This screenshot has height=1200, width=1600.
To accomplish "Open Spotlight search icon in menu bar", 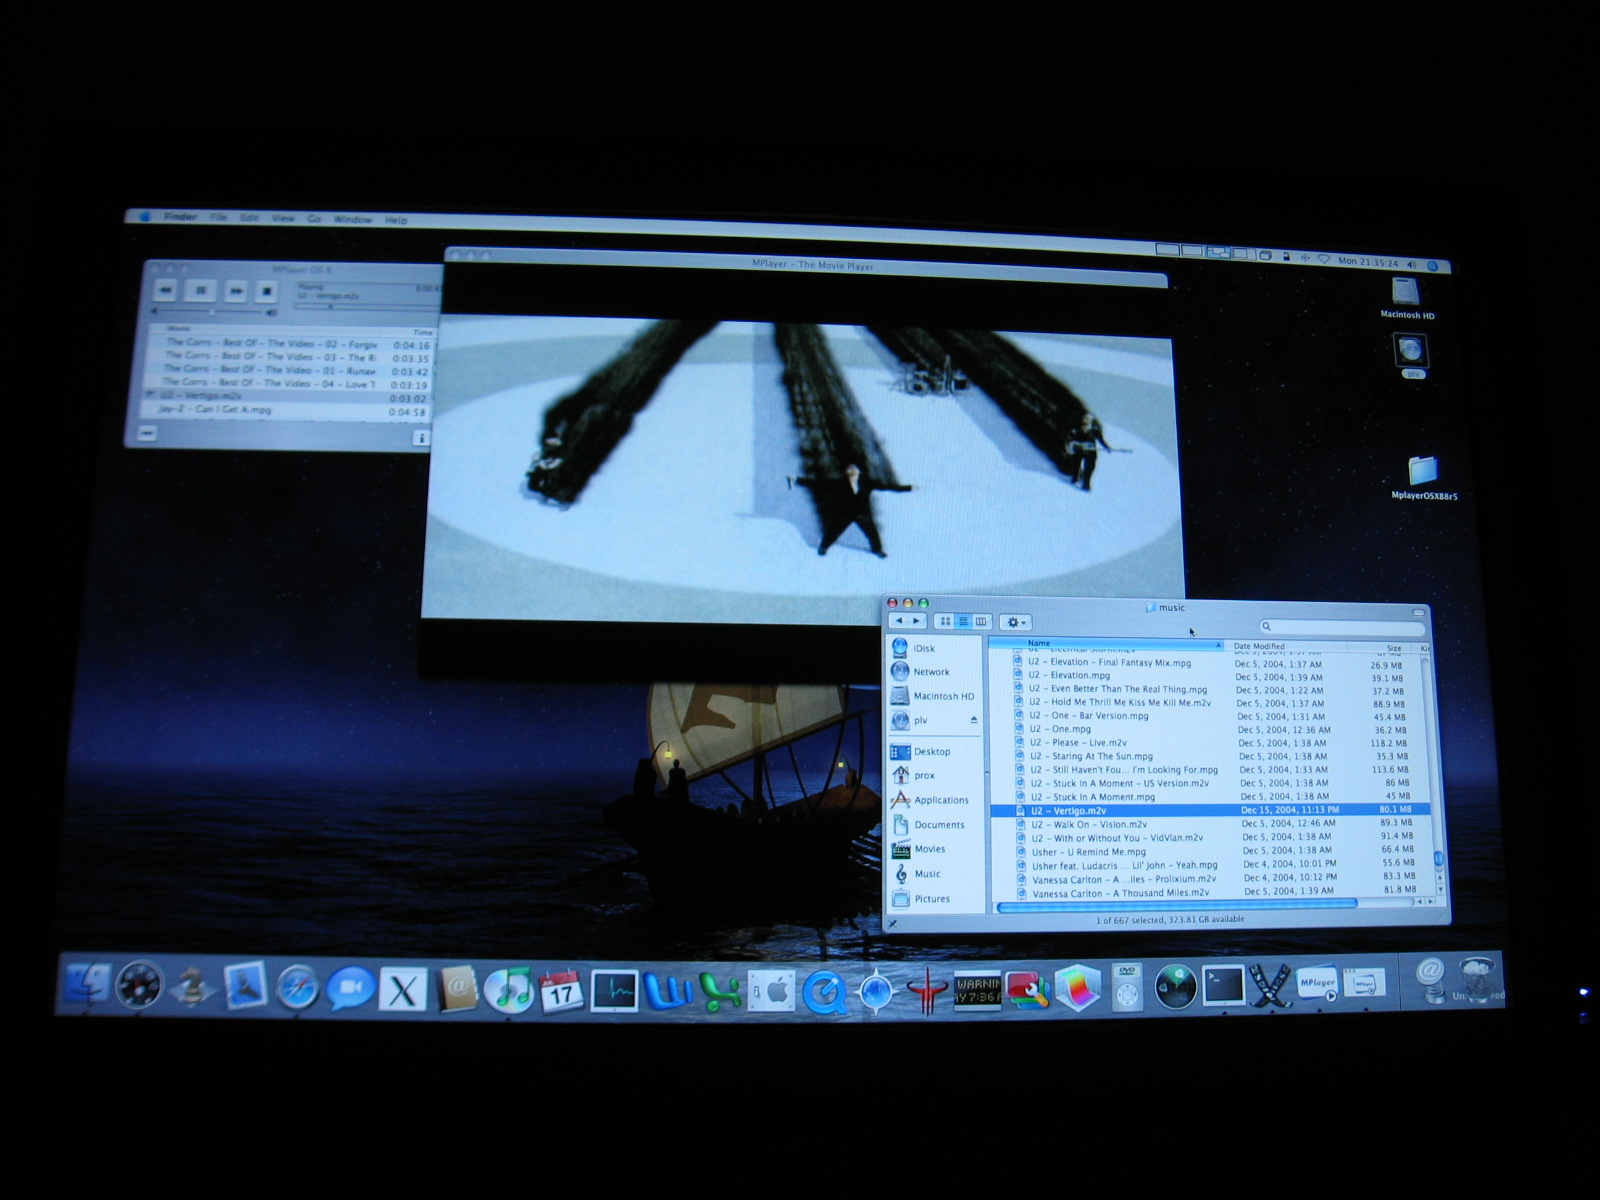I will 1432,266.
